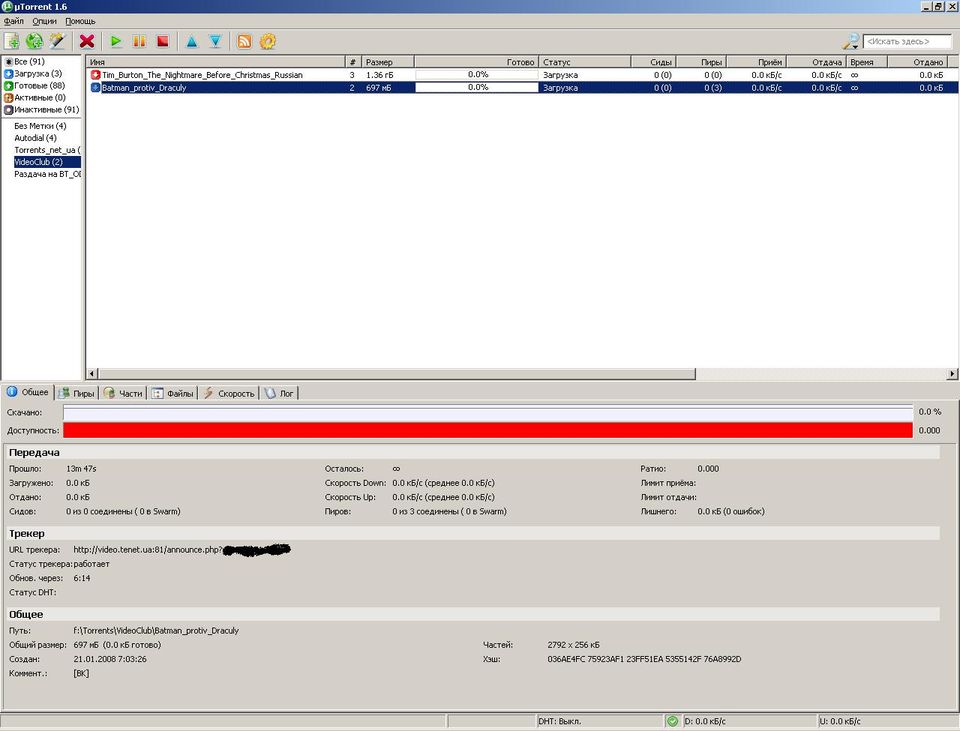This screenshot has height=731, width=960.
Task: Start the torrent with green play icon
Action: coord(116,41)
